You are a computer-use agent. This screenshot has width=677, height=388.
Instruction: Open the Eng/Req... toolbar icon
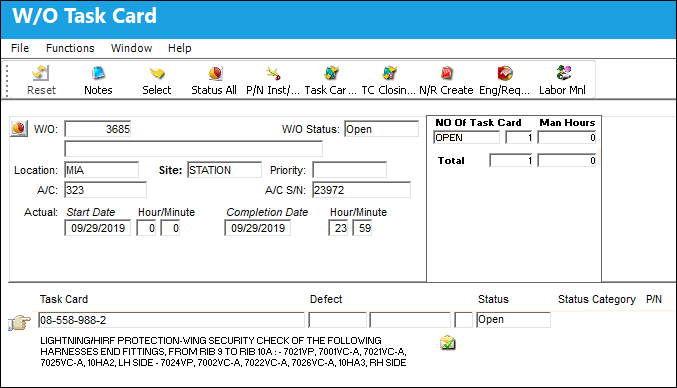pos(504,73)
